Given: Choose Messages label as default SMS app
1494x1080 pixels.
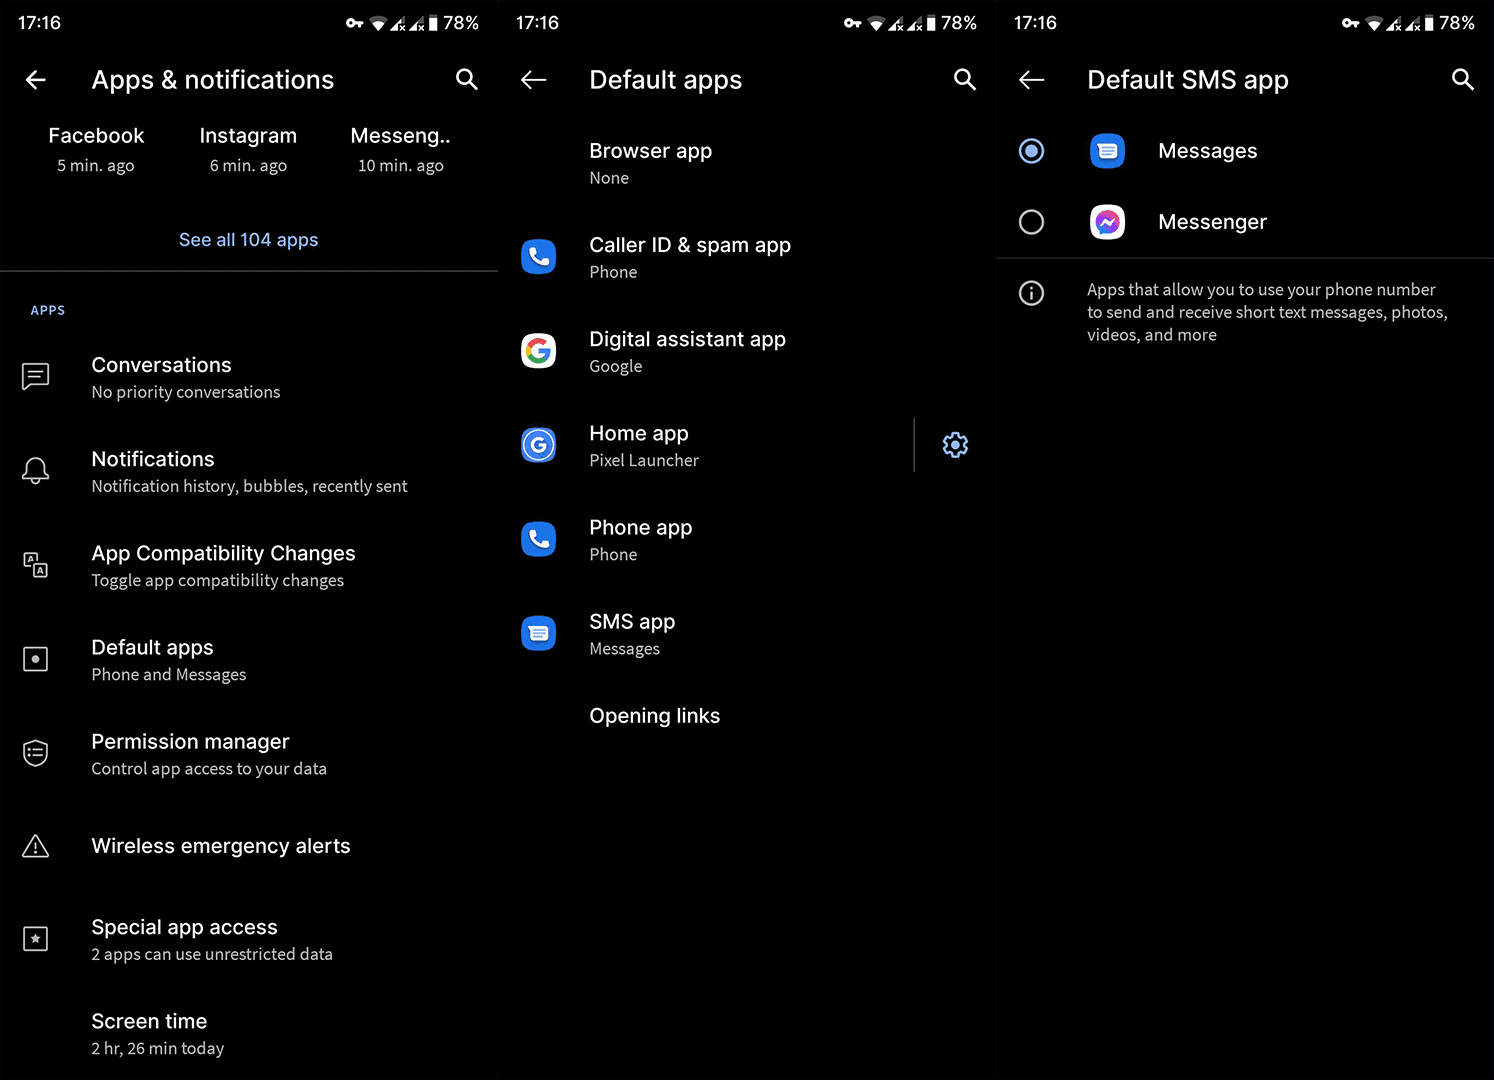Looking at the screenshot, I should 1207,151.
